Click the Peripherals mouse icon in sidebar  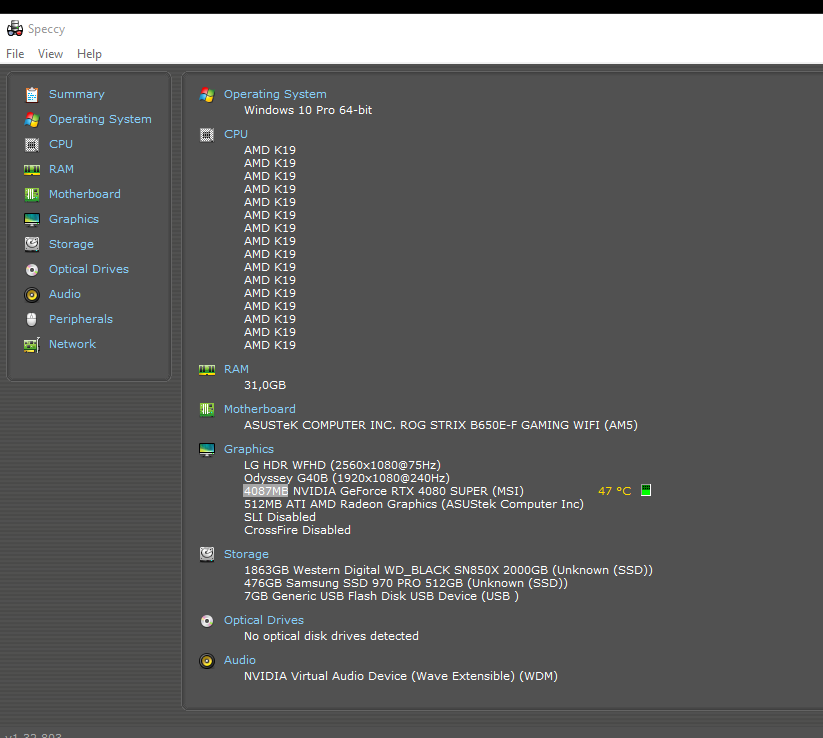click(31, 319)
